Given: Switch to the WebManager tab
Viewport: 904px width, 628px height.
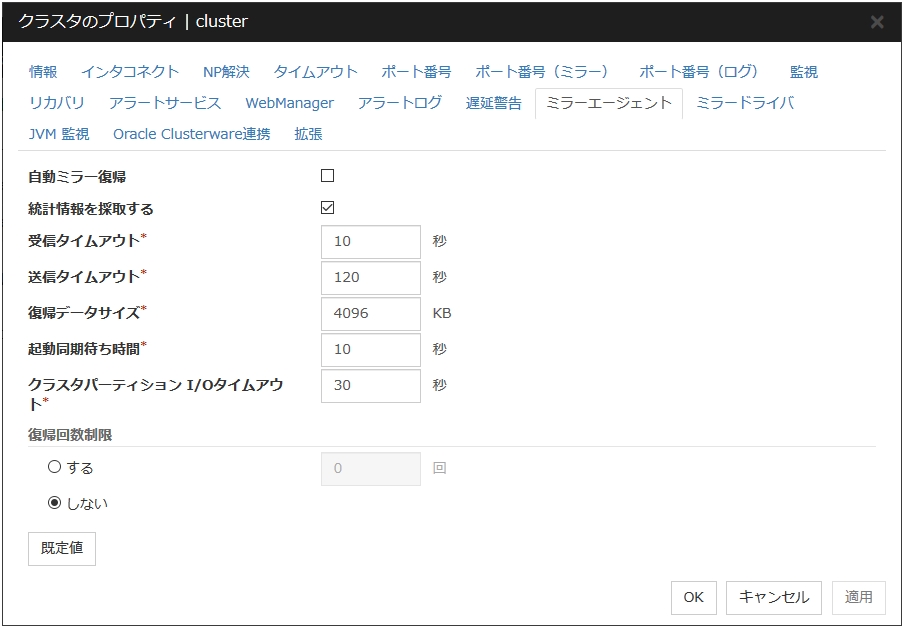Looking at the screenshot, I should tap(289, 103).
